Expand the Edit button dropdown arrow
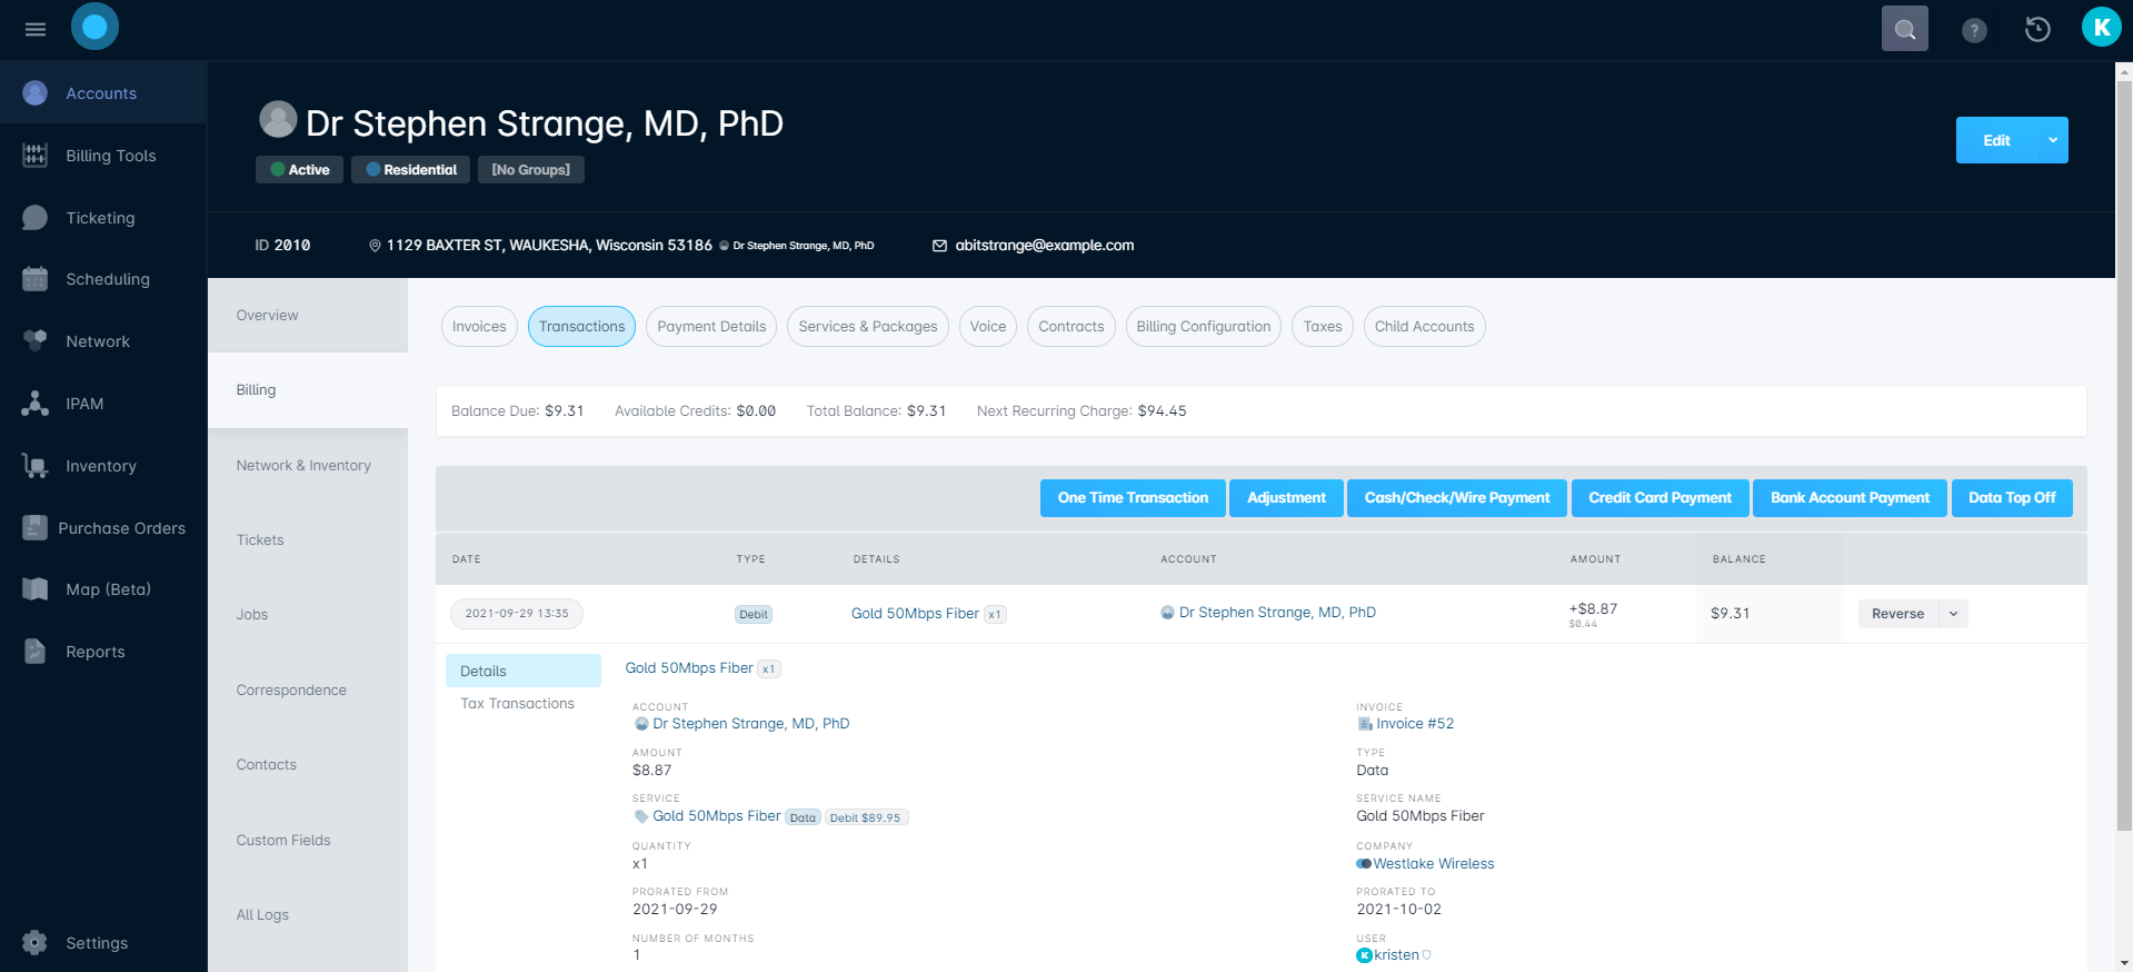 (x=2053, y=140)
